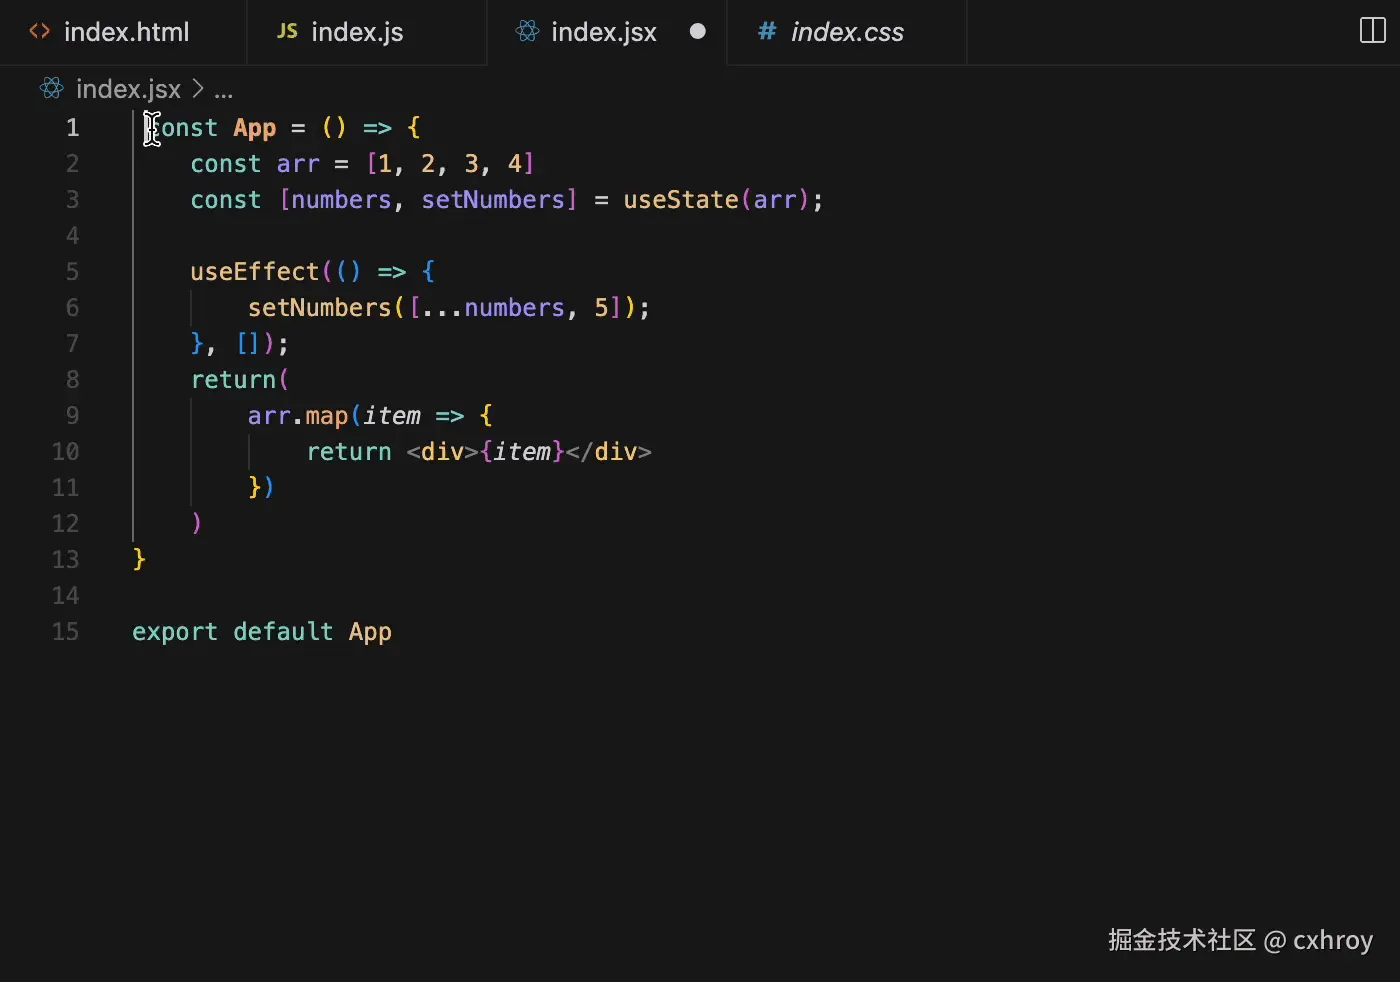Click the React icon on the index.jsx tab

click(527, 31)
